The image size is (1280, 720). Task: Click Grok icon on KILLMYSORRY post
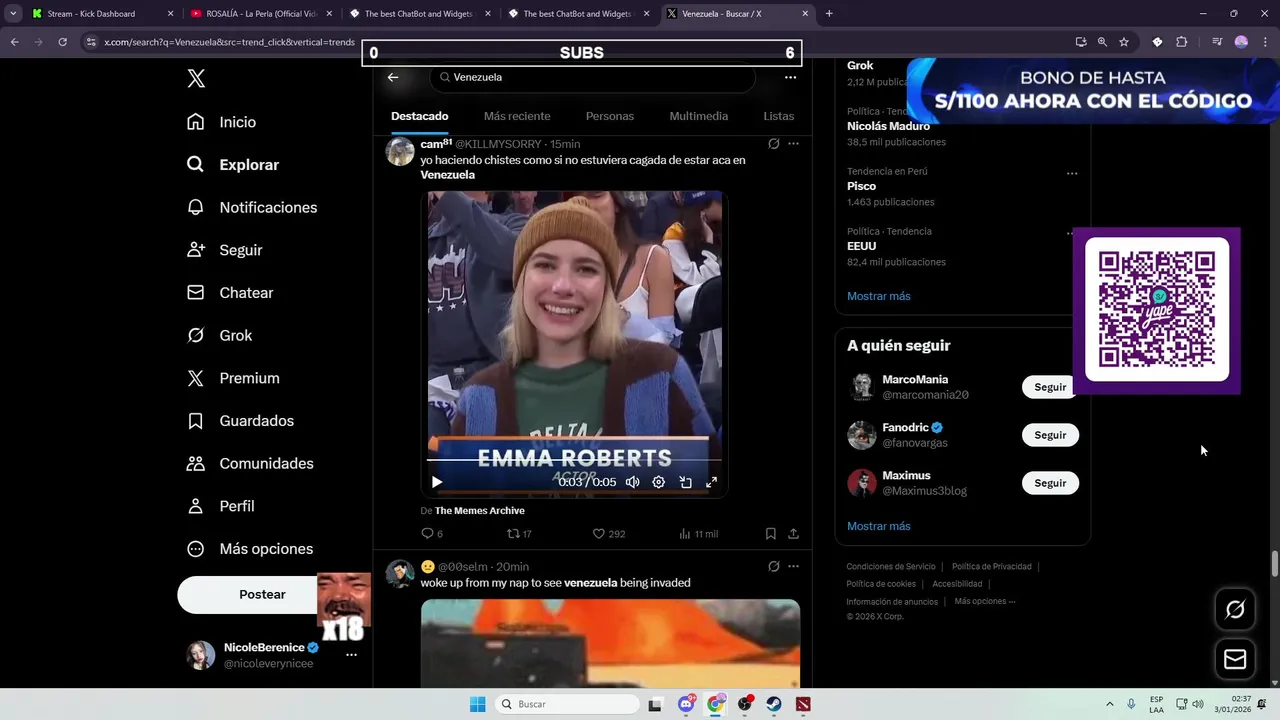[773, 144]
